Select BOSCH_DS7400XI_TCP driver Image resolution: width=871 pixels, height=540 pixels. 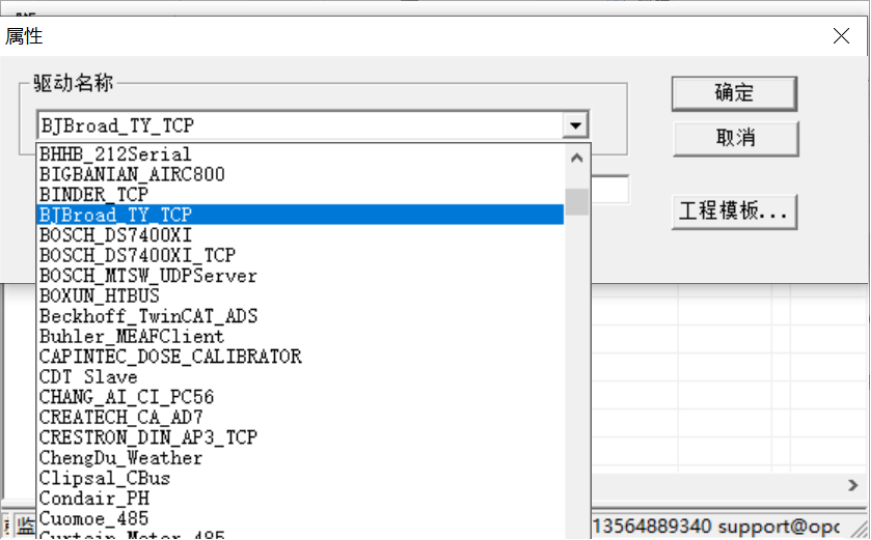pyautogui.click(x=300, y=255)
